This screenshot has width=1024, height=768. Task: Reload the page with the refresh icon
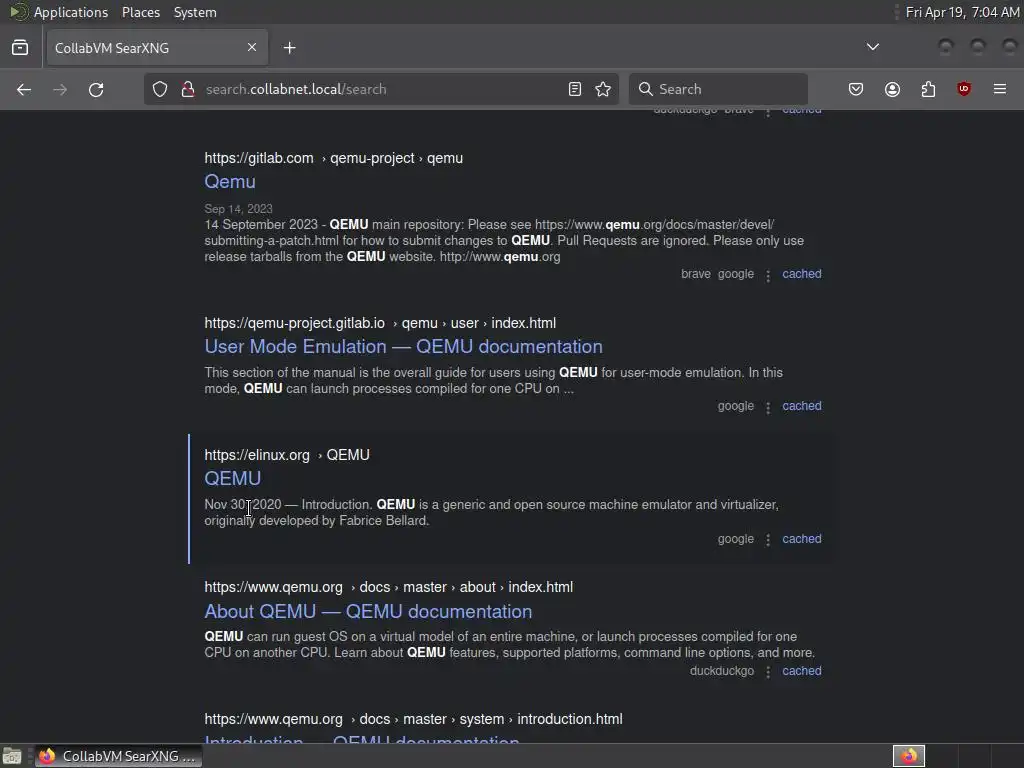click(x=96, y=89)
